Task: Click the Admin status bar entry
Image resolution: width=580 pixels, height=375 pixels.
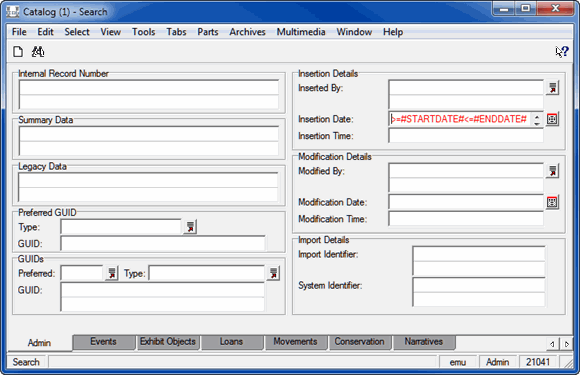Action: pos(498,362)
